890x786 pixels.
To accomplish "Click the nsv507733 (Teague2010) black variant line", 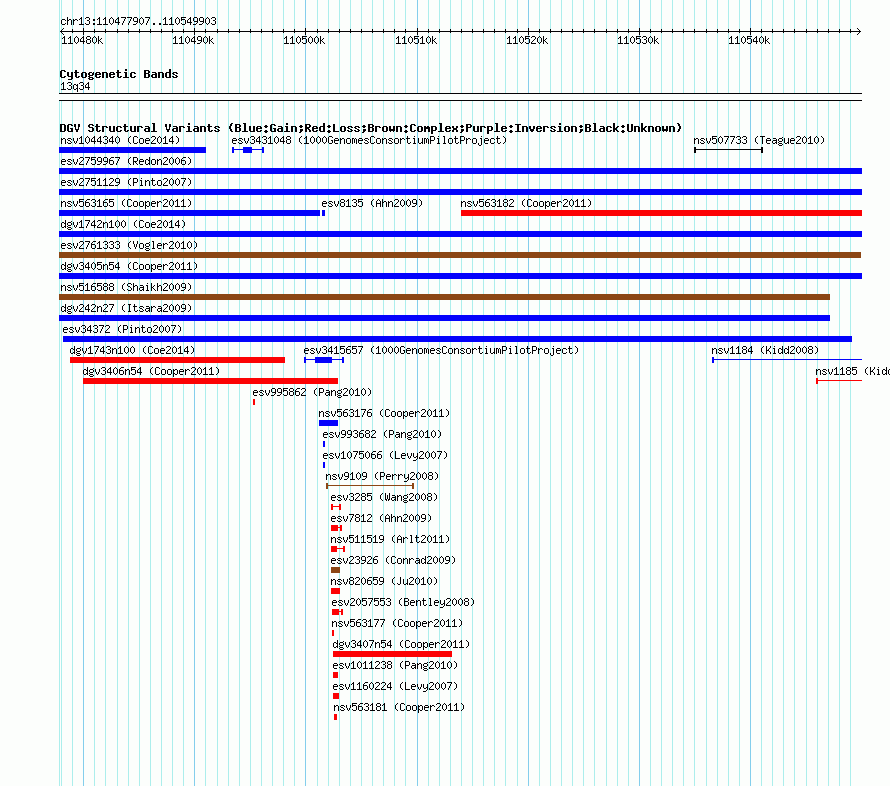I will [x=728, y=150].
